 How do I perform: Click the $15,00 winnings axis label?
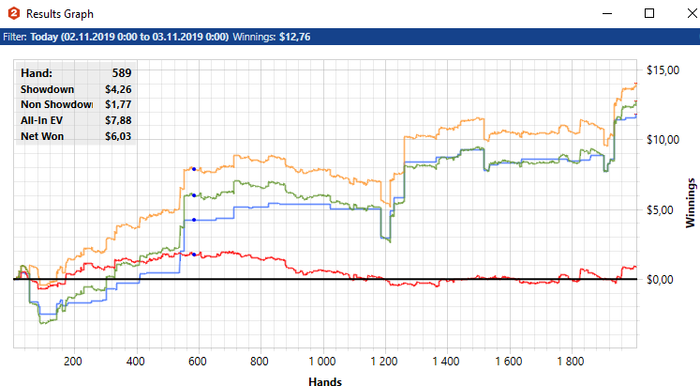point(663,70)
